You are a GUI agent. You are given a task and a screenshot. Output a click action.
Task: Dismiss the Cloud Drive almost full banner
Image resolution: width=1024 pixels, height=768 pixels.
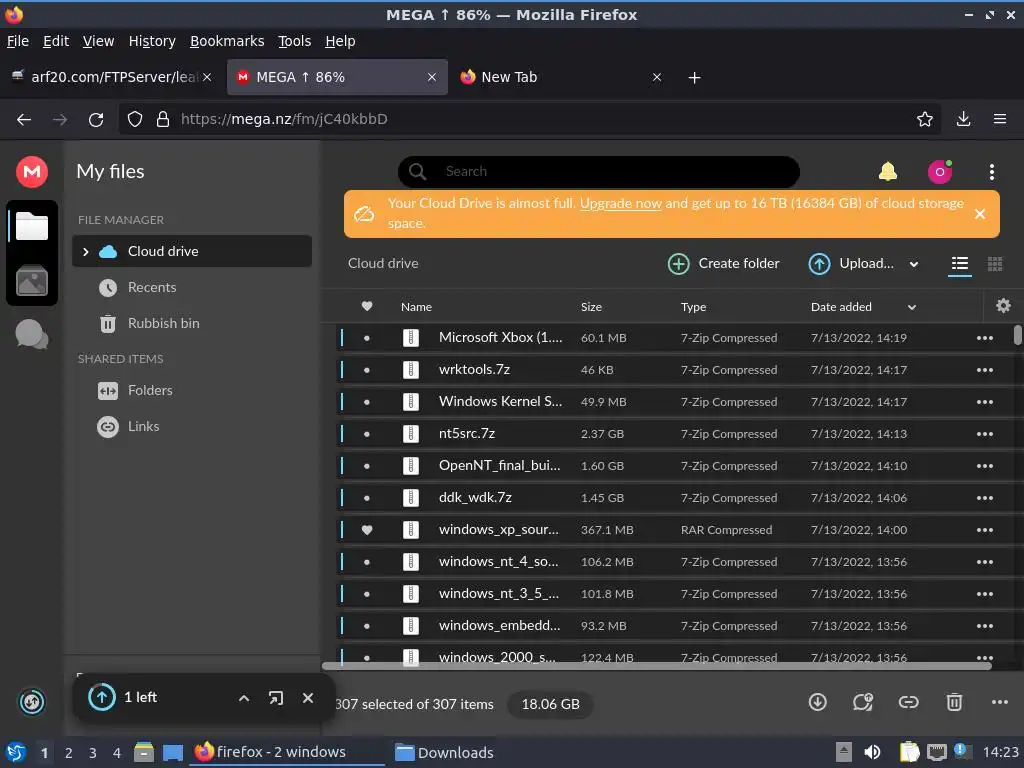click(x=980, y=214)
